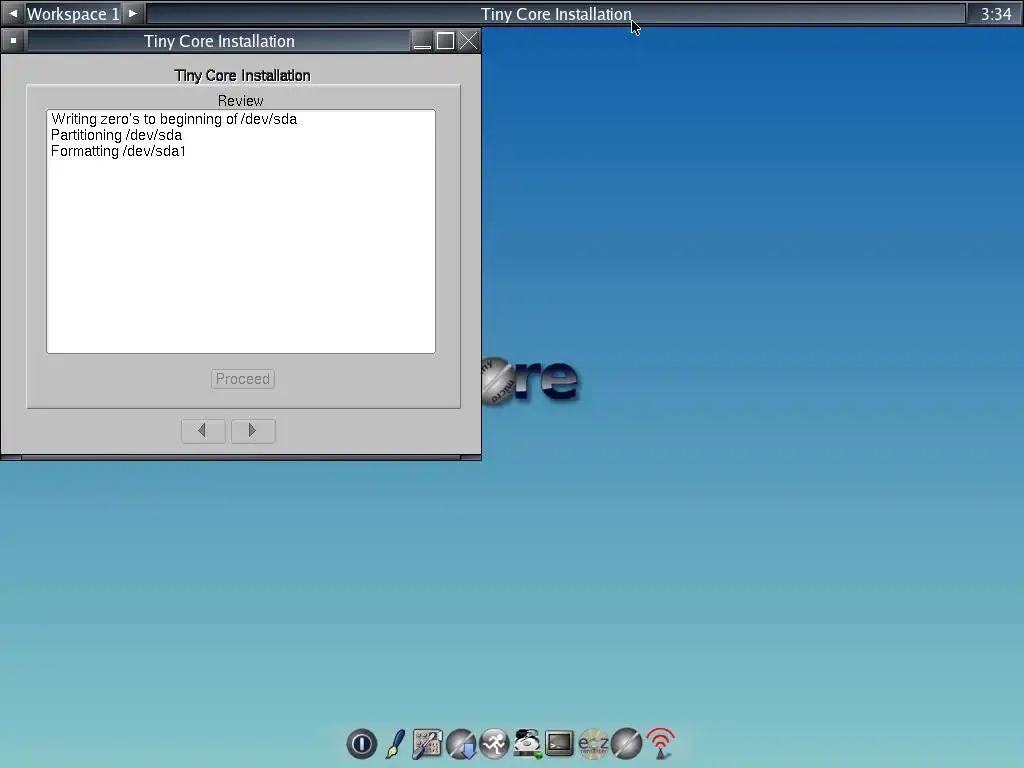Minimize the Tiny Core Installation window

point(423,40)
